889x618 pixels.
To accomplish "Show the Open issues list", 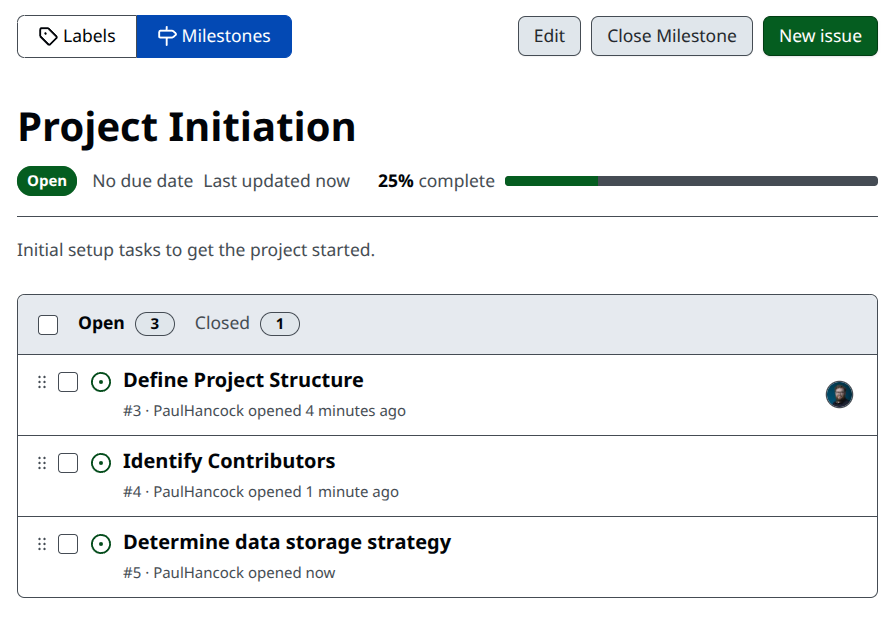I will (x=125, y=323).
